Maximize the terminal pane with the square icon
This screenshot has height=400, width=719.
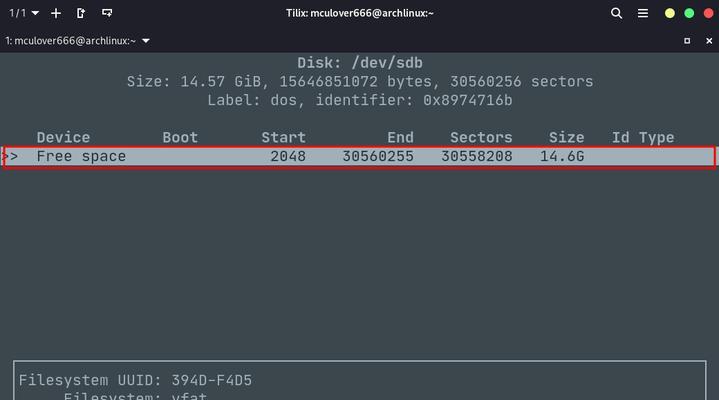(687, 41)
